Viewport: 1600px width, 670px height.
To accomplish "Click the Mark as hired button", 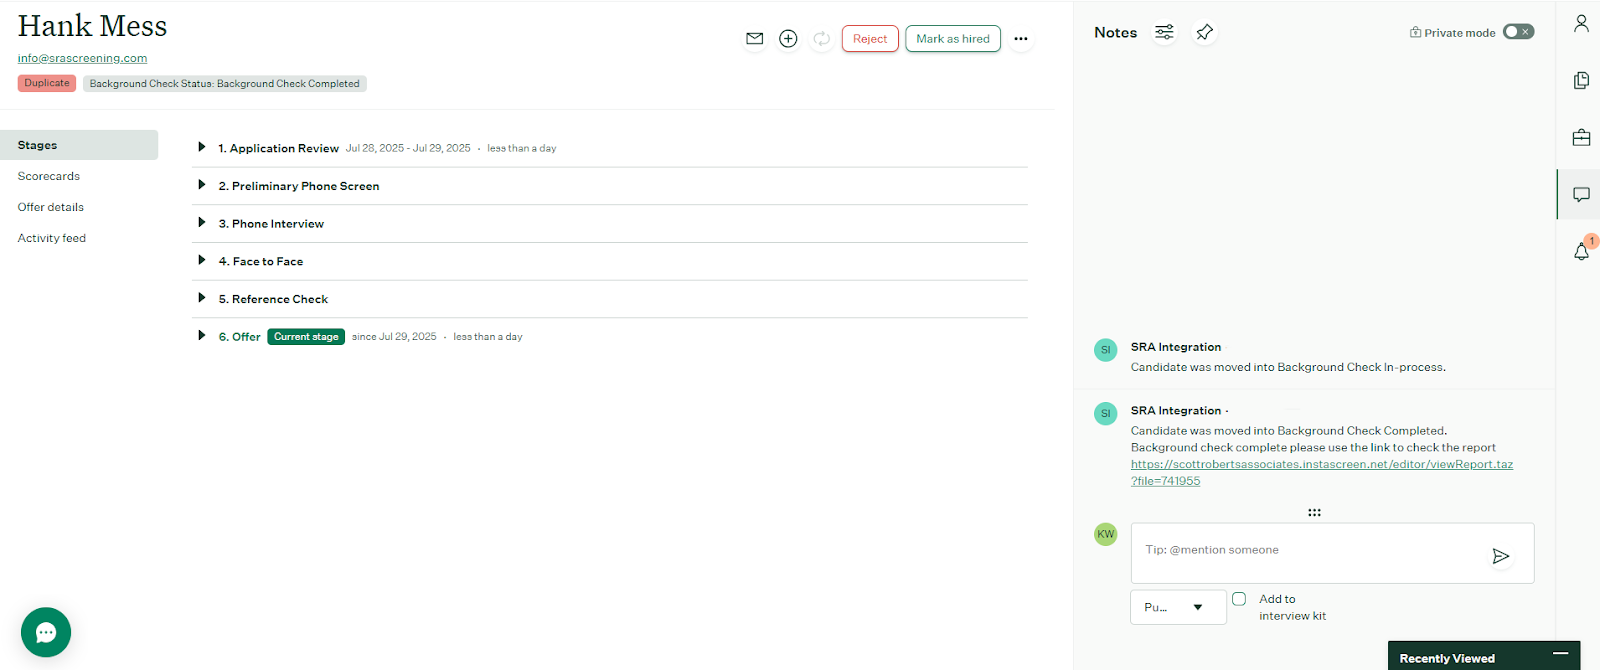I will 953,39.
